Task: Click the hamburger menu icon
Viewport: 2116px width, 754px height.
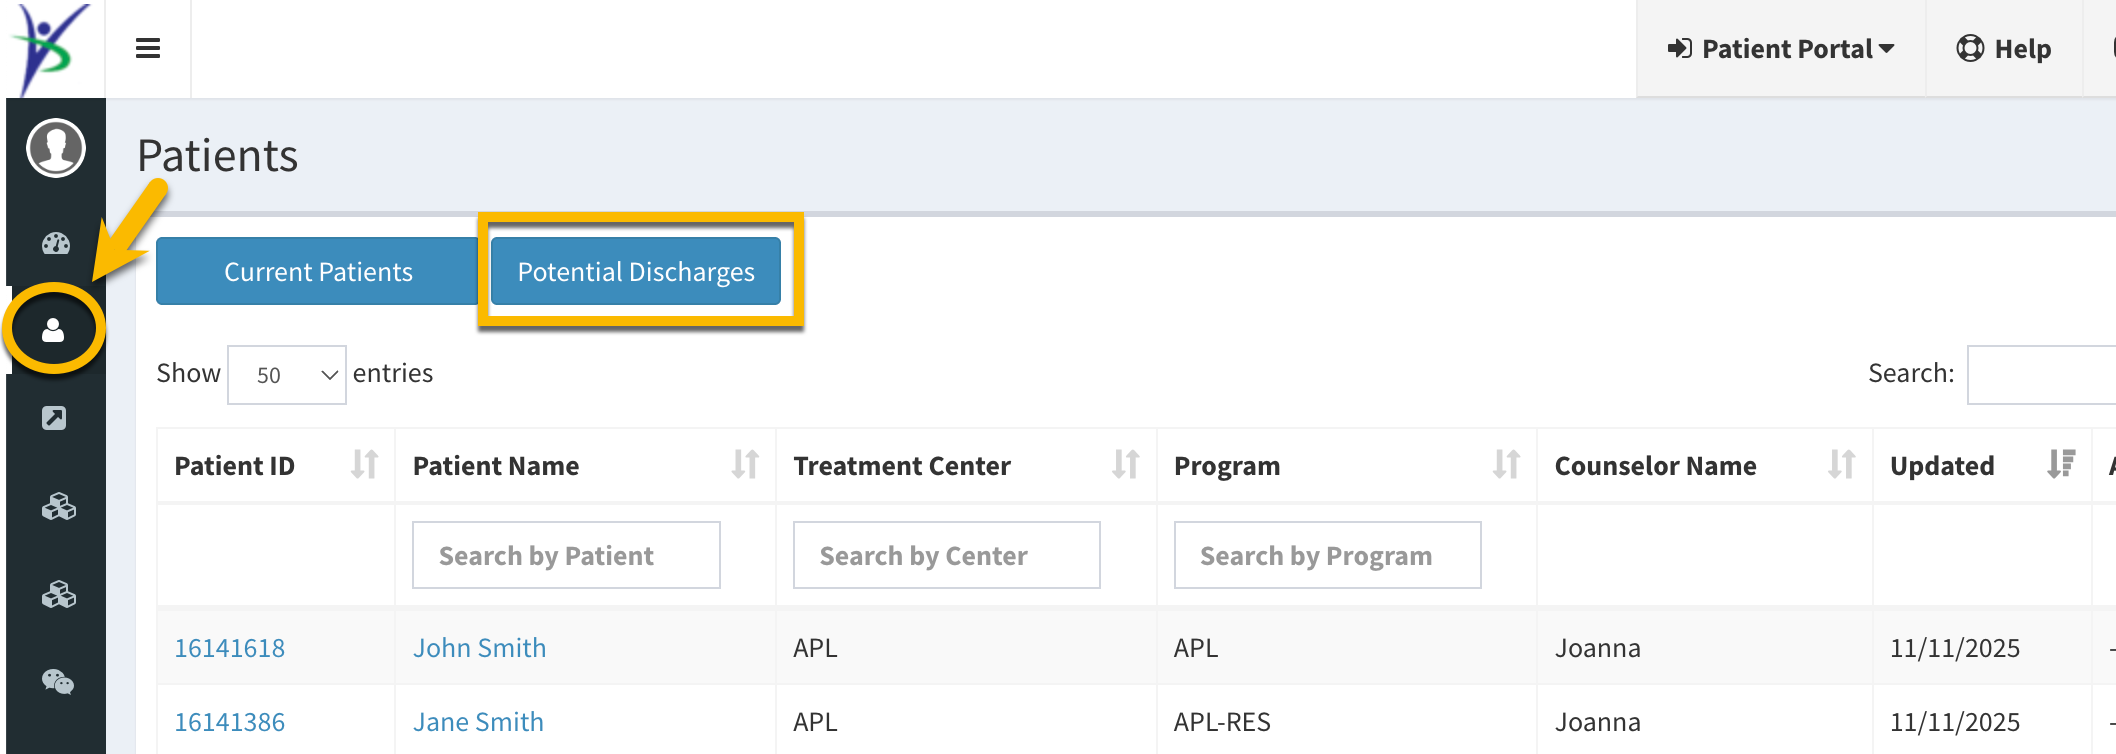Action: [148, 48]
